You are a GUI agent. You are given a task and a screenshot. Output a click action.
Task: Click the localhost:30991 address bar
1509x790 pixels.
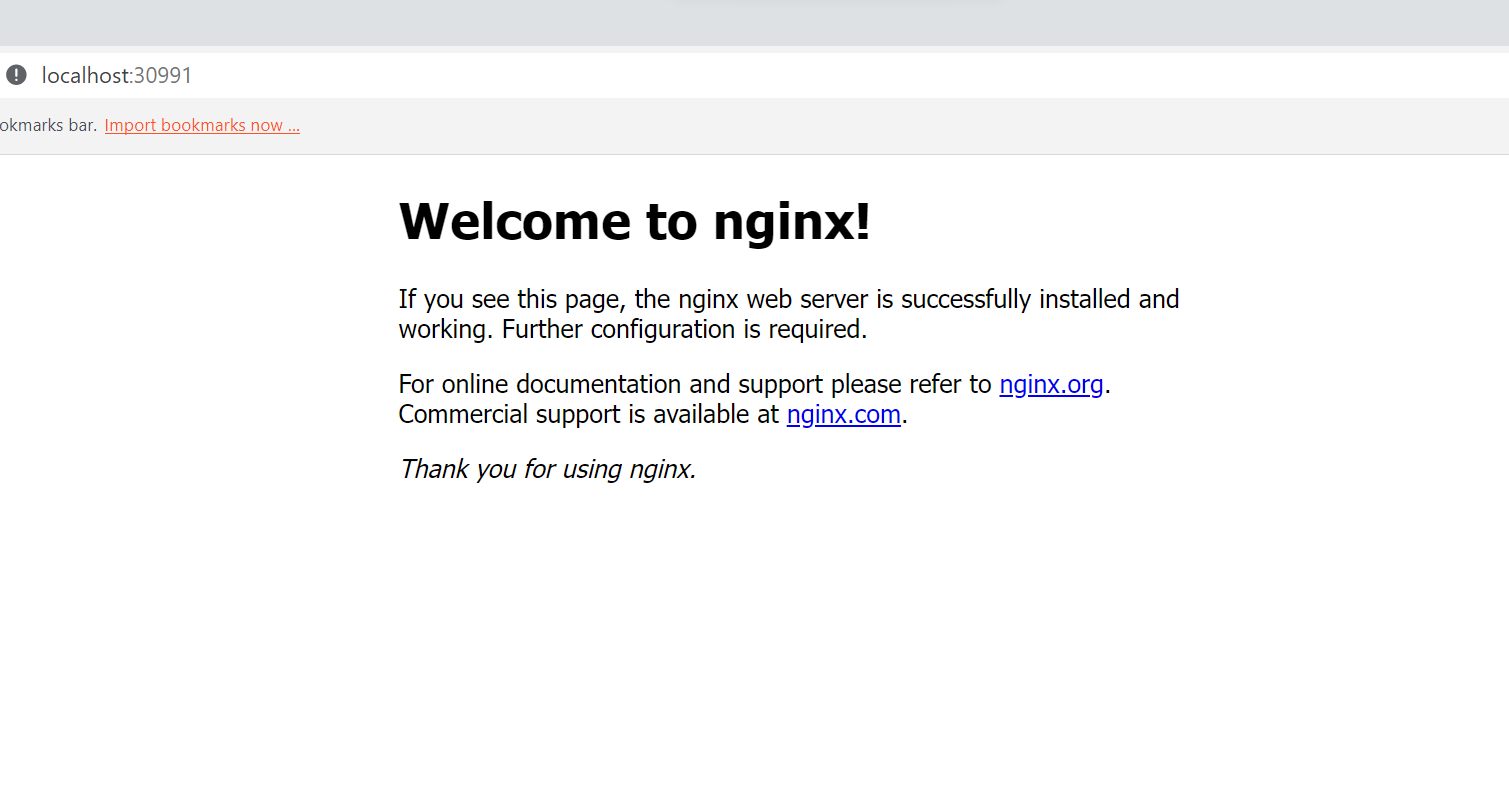pos(116,74)
